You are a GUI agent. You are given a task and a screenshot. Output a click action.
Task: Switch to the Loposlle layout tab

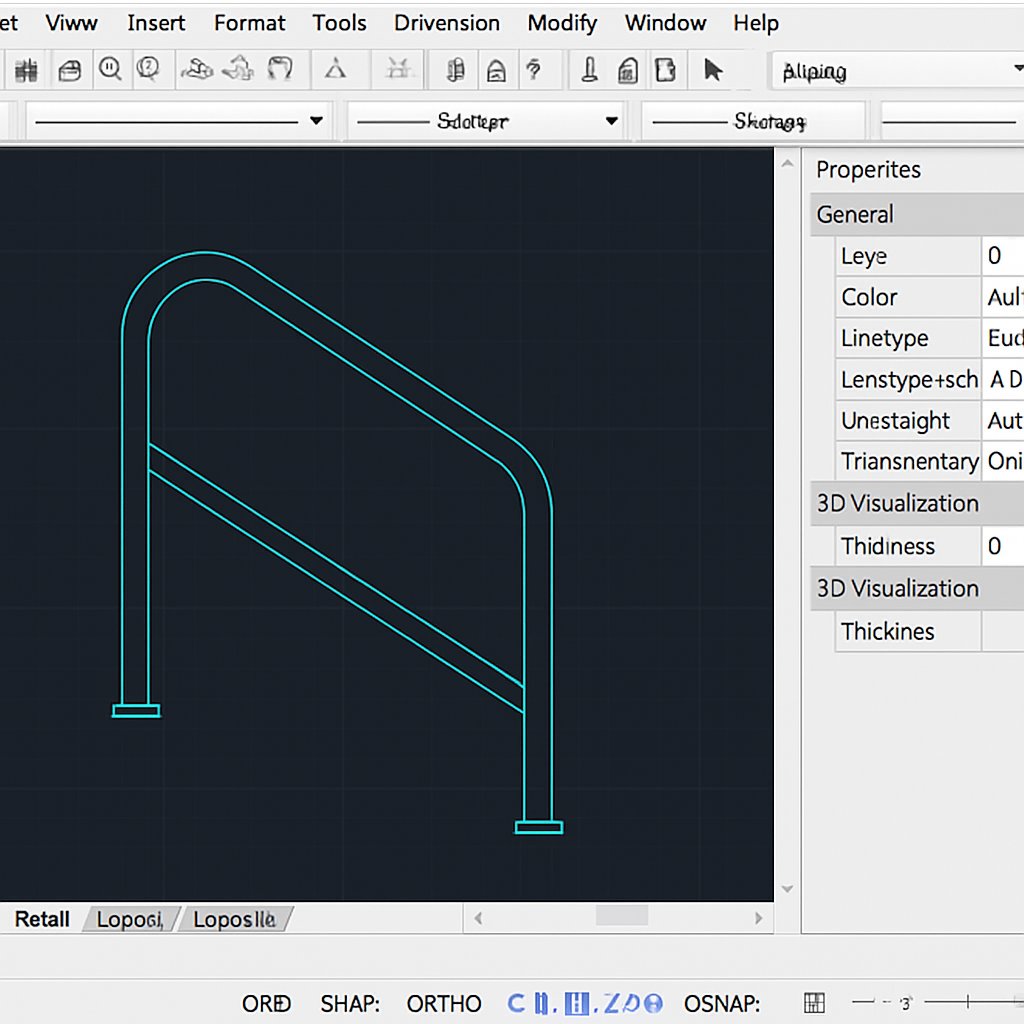click(233, 919)
